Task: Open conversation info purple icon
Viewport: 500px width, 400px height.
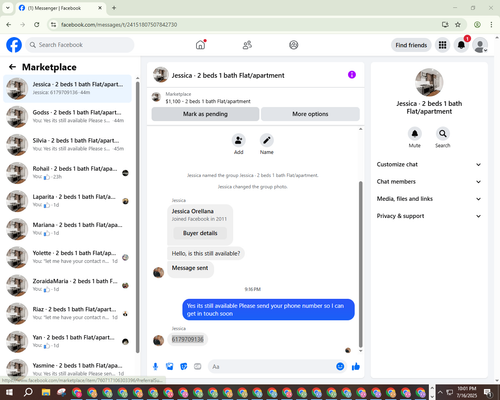Action: [352, 75]
